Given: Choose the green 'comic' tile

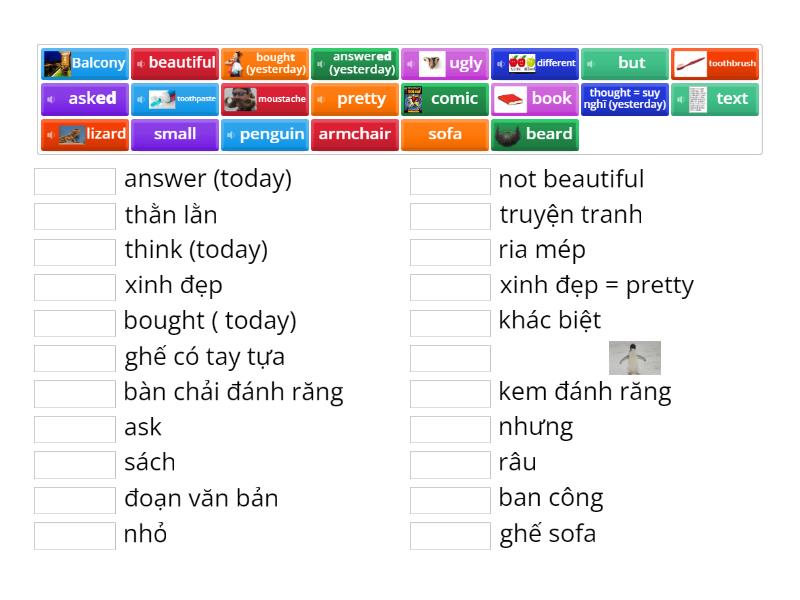Looking at the screenshot, I should coord(445,100).
